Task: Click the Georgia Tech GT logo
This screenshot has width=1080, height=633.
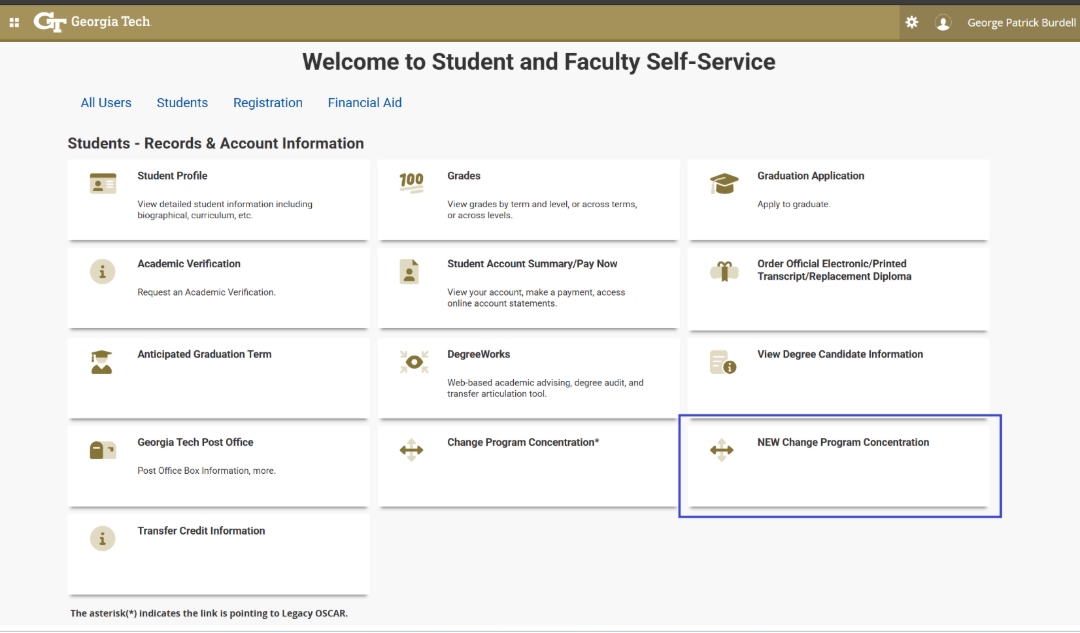Action: pyautogui.click(x=92, y=22)
